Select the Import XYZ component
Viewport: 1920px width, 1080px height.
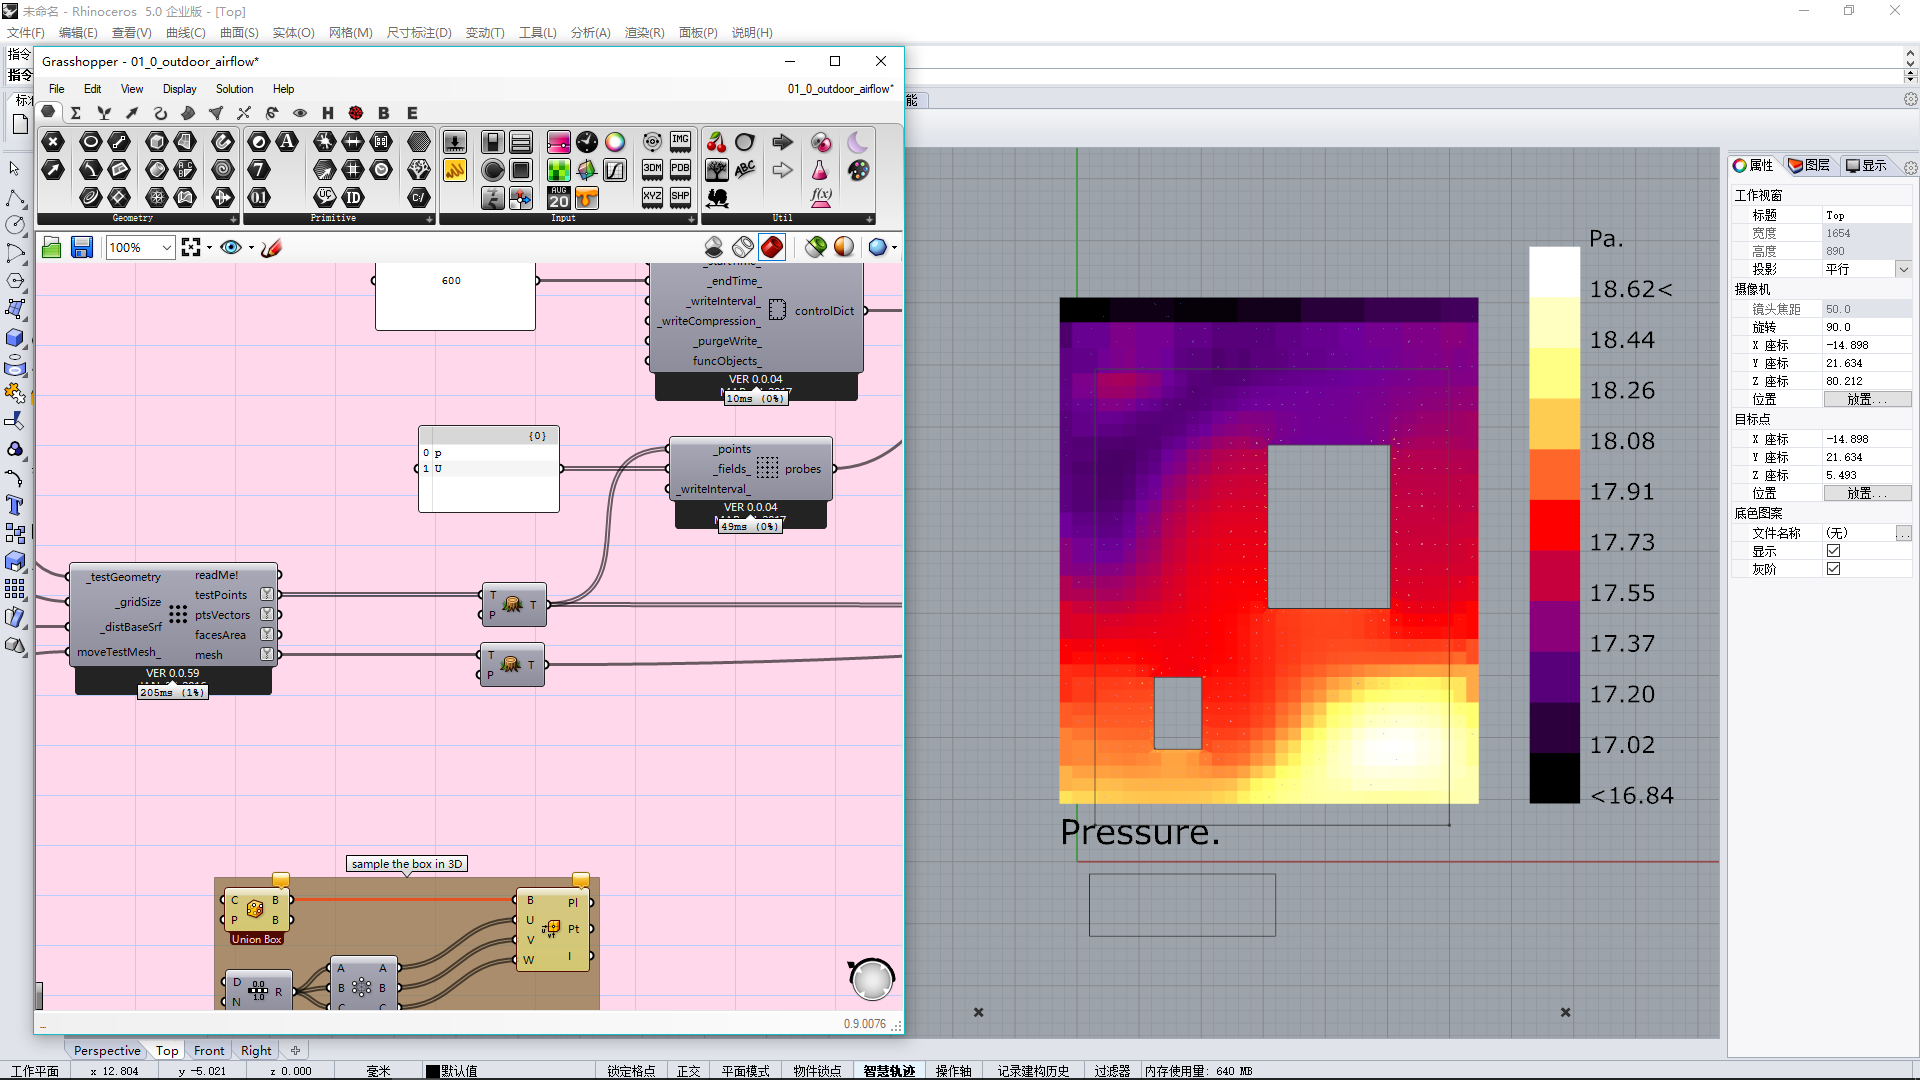652,198
